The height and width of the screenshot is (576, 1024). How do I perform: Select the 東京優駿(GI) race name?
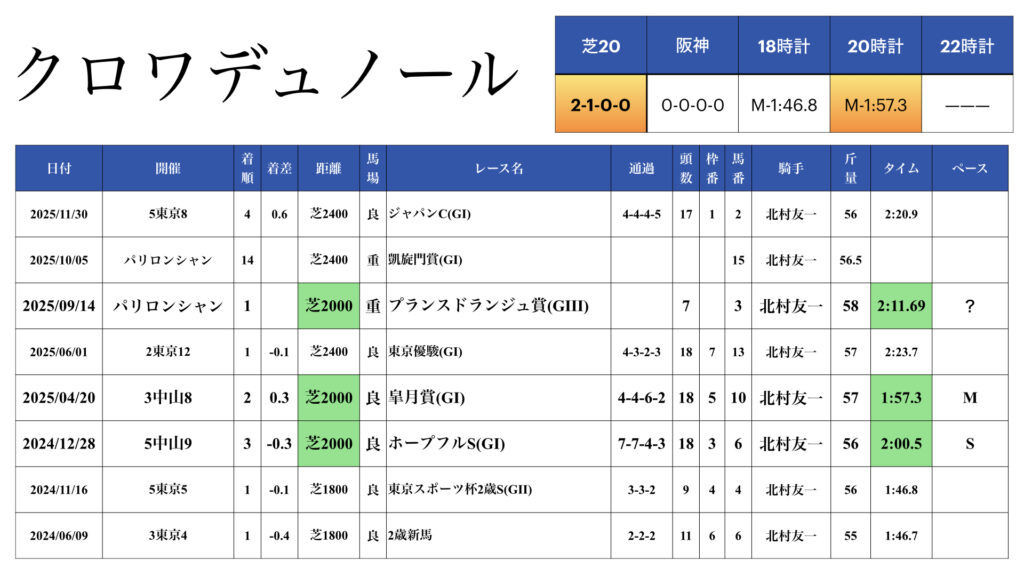pyautogui.click(x=425, y=352)
